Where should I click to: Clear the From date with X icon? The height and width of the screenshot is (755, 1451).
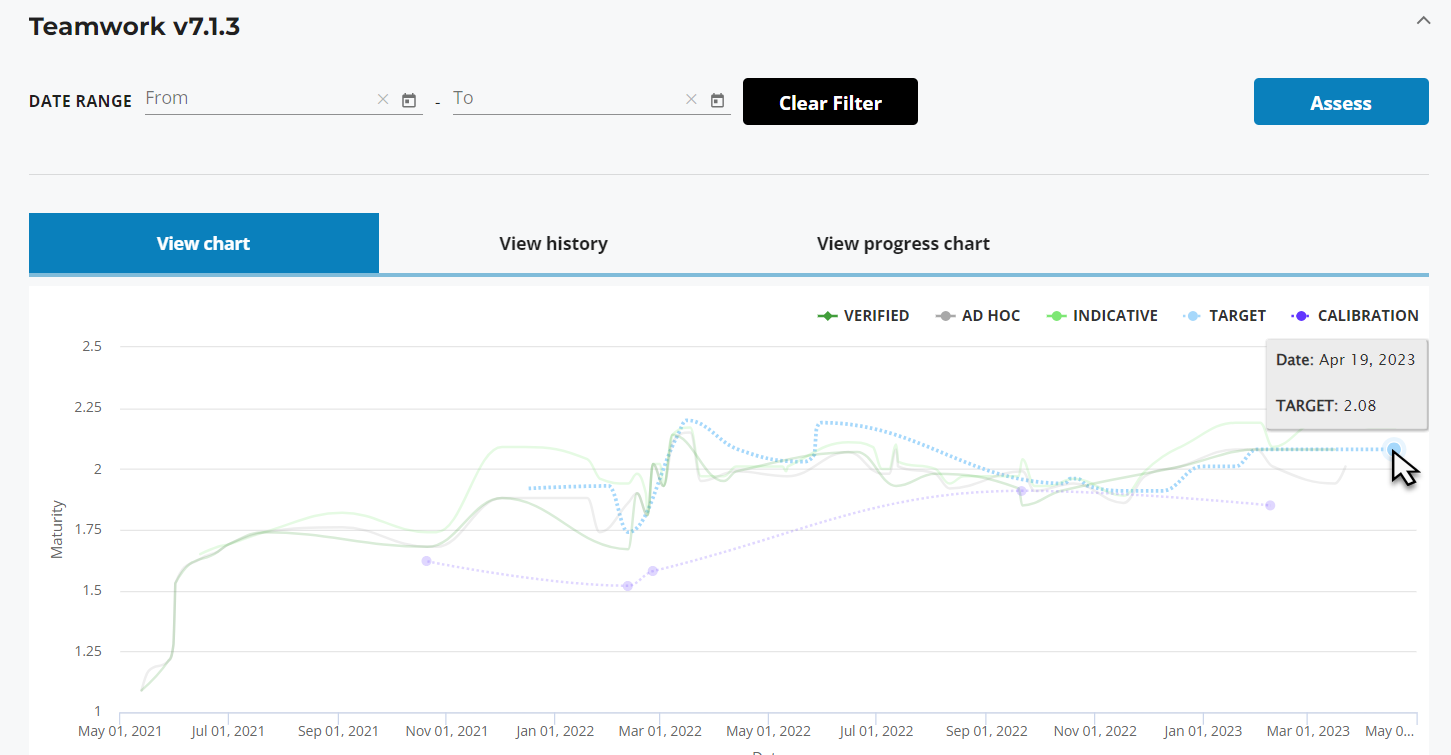tap(382, 100)
